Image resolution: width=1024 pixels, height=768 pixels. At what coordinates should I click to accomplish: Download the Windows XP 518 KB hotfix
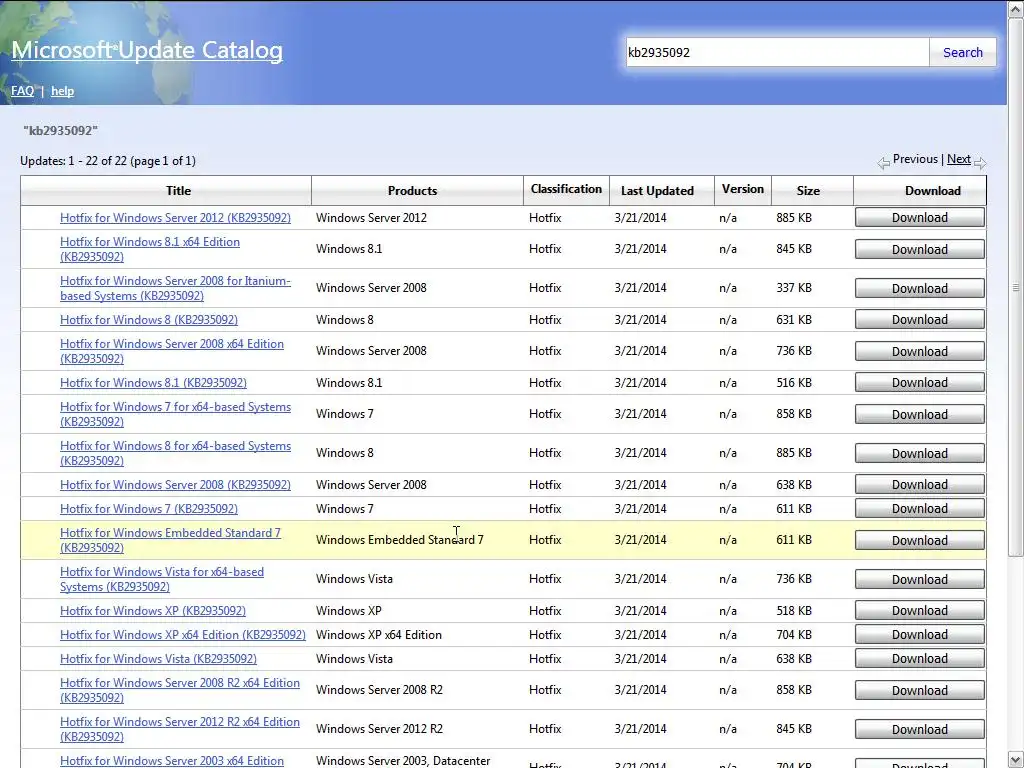920,611
